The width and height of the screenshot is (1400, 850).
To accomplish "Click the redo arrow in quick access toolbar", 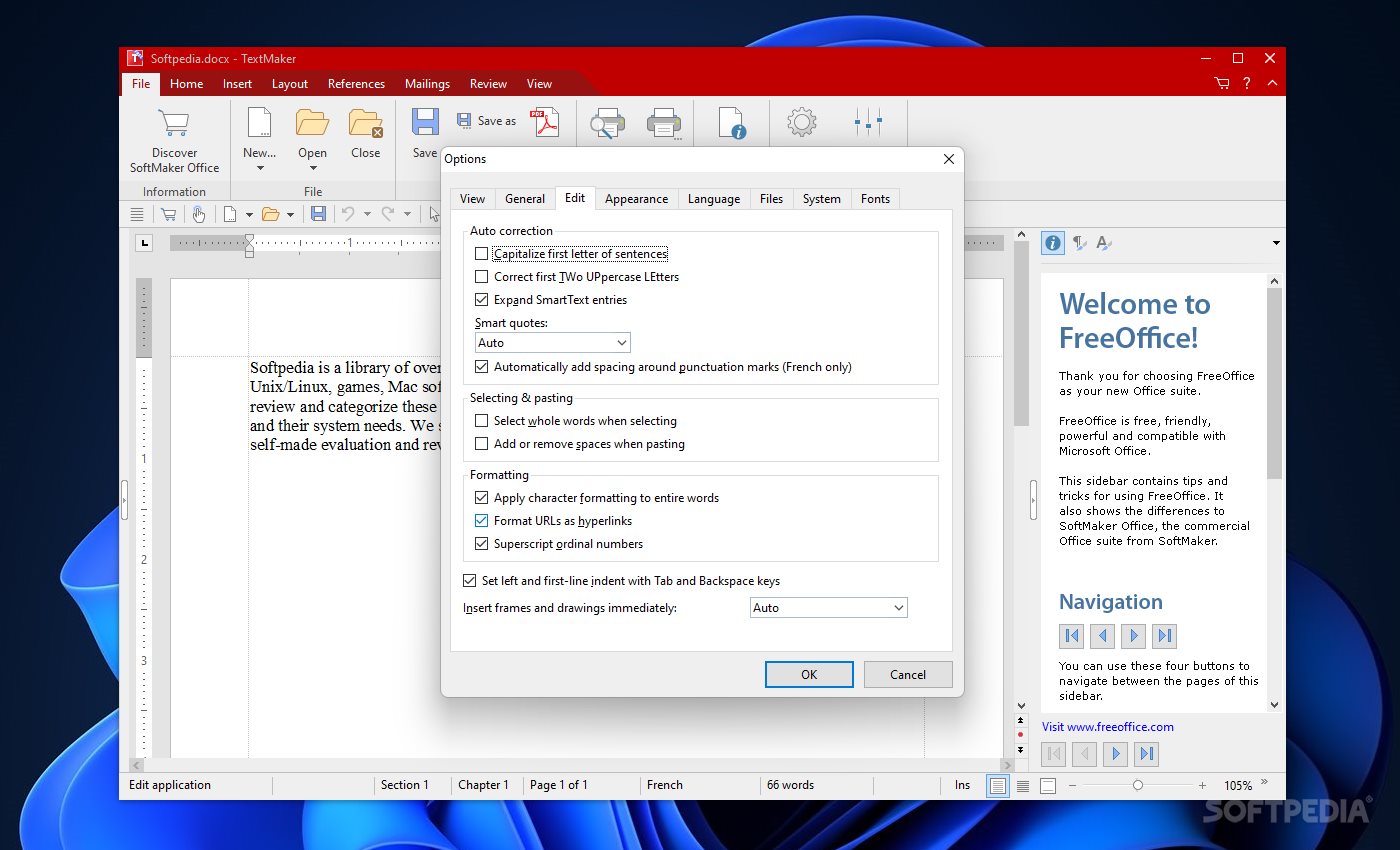I will tap(388, 214).
